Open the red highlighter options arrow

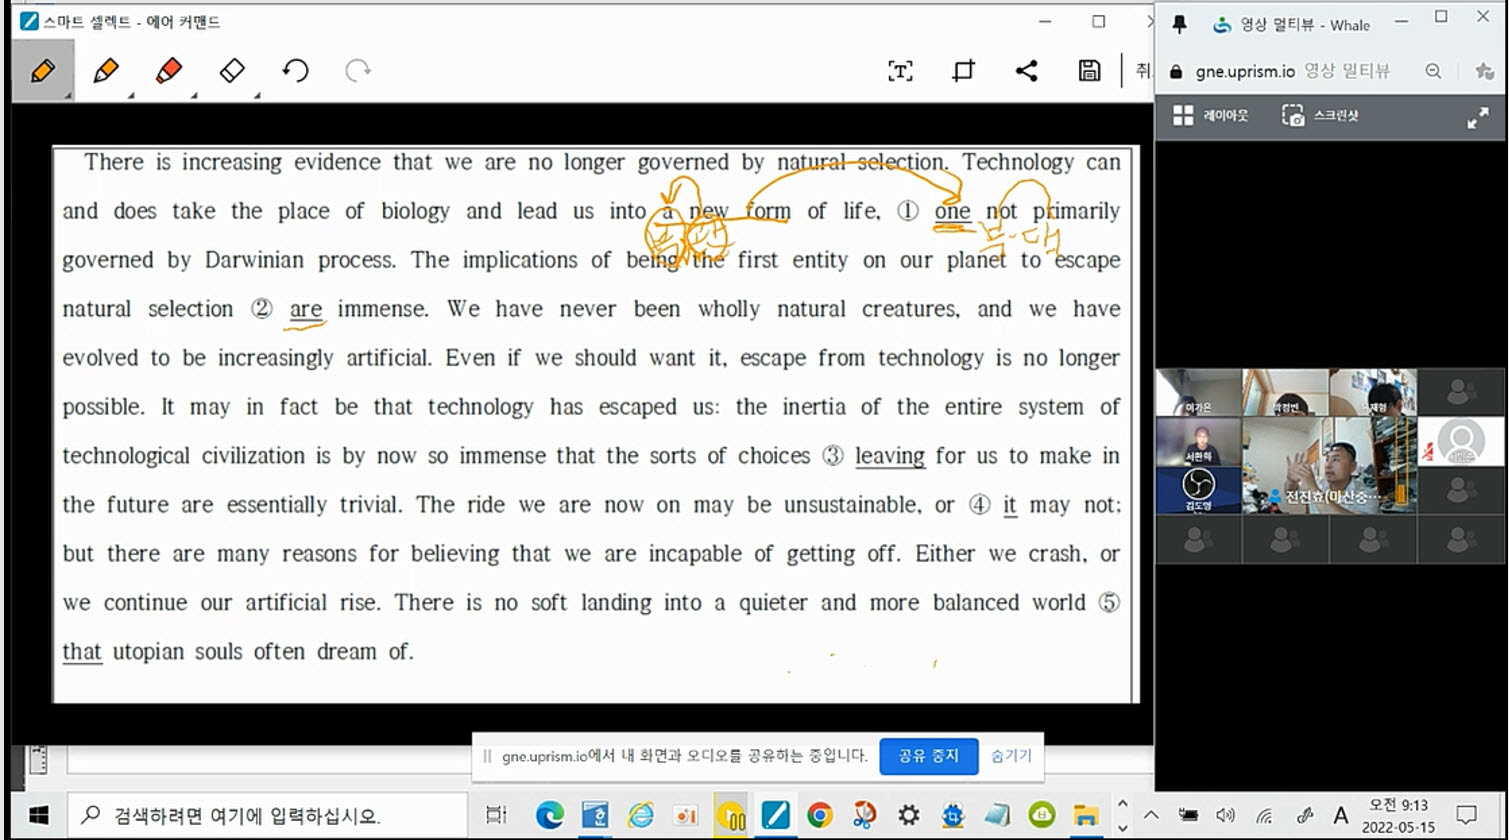[194, 96]
